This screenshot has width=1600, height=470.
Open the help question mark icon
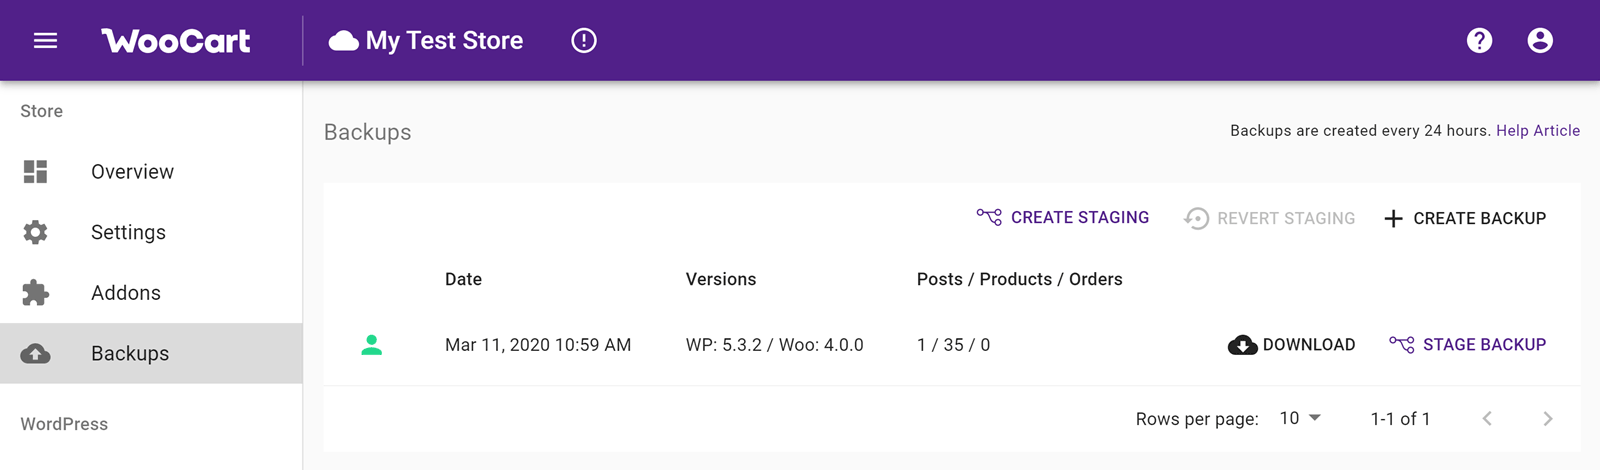[1479, 41]
